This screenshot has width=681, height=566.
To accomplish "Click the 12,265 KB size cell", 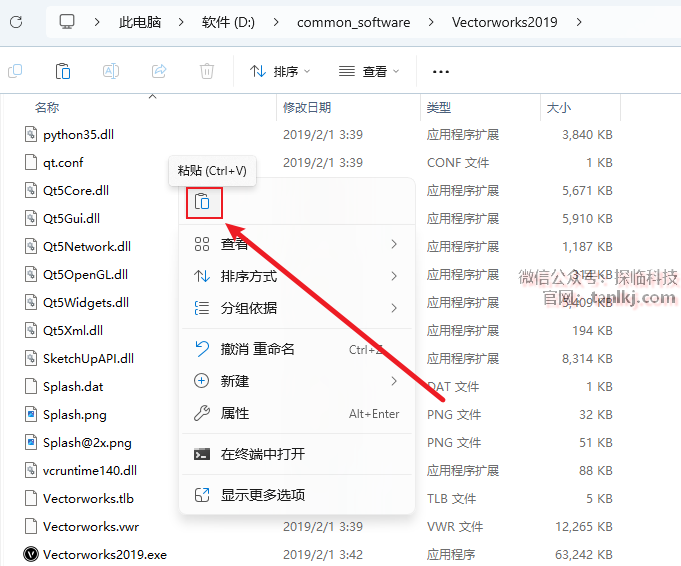I will click(x=584, y=527).
